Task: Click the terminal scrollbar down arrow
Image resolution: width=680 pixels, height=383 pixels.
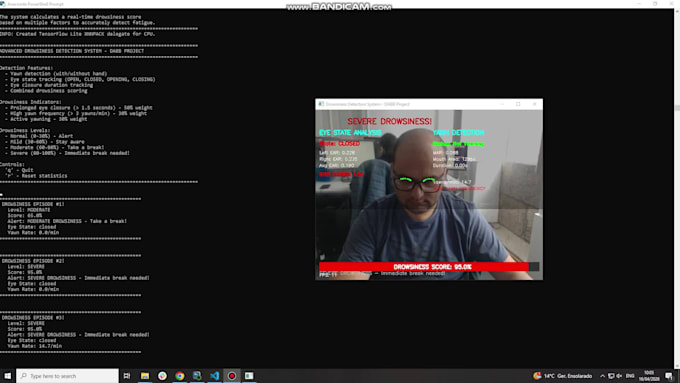Action: [x=677, y=365]
